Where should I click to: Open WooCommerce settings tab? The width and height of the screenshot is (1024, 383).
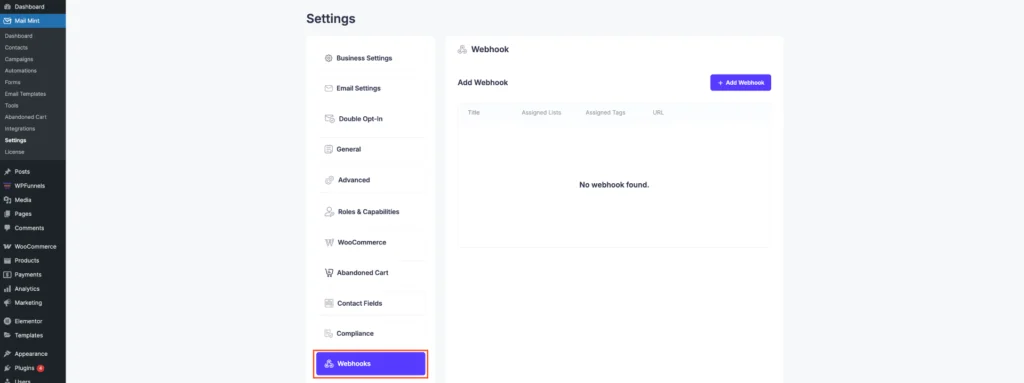(371, 242)
